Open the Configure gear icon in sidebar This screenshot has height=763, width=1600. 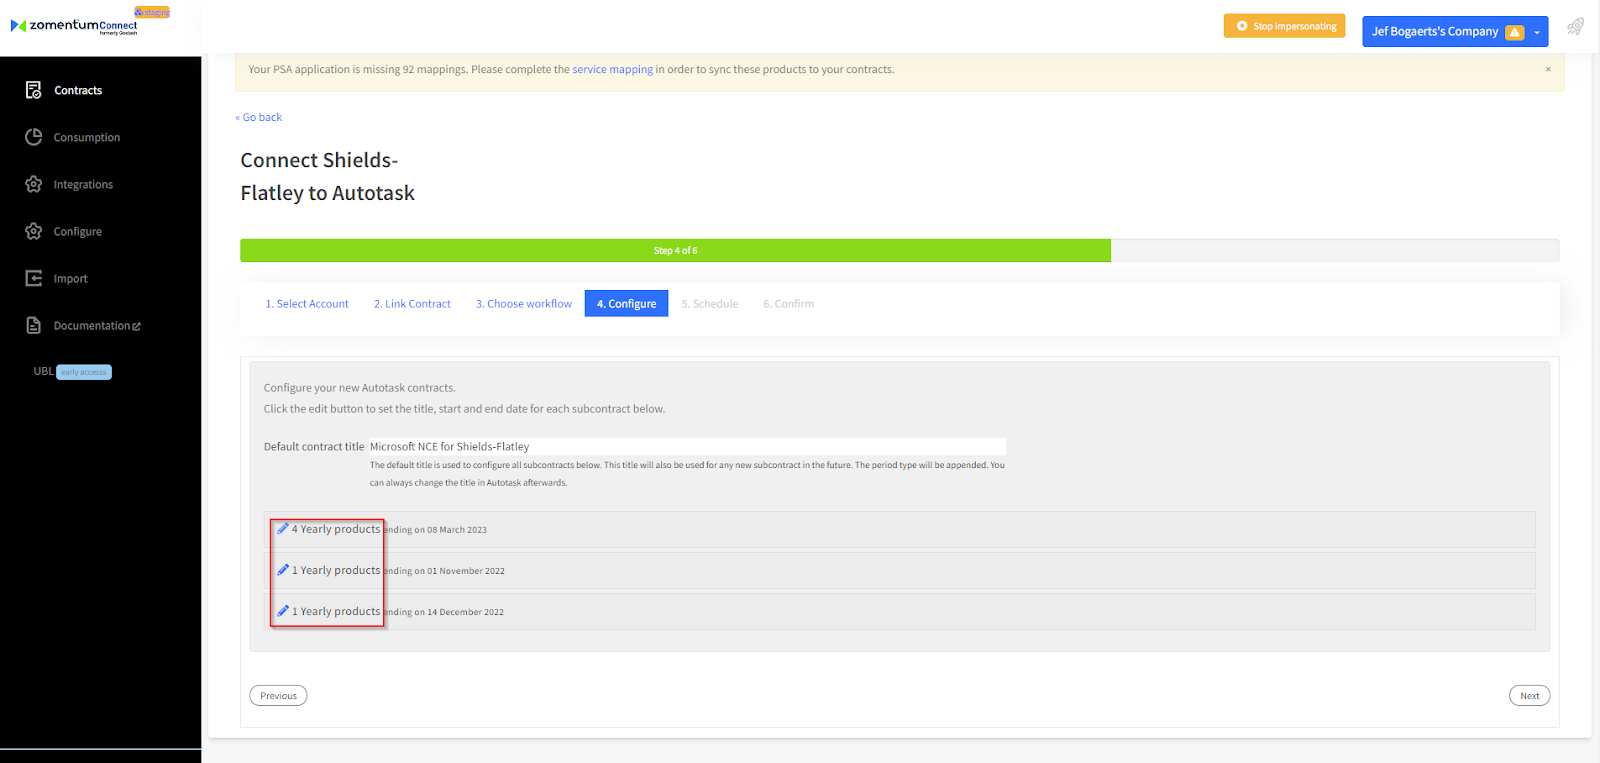pos(34,231)
